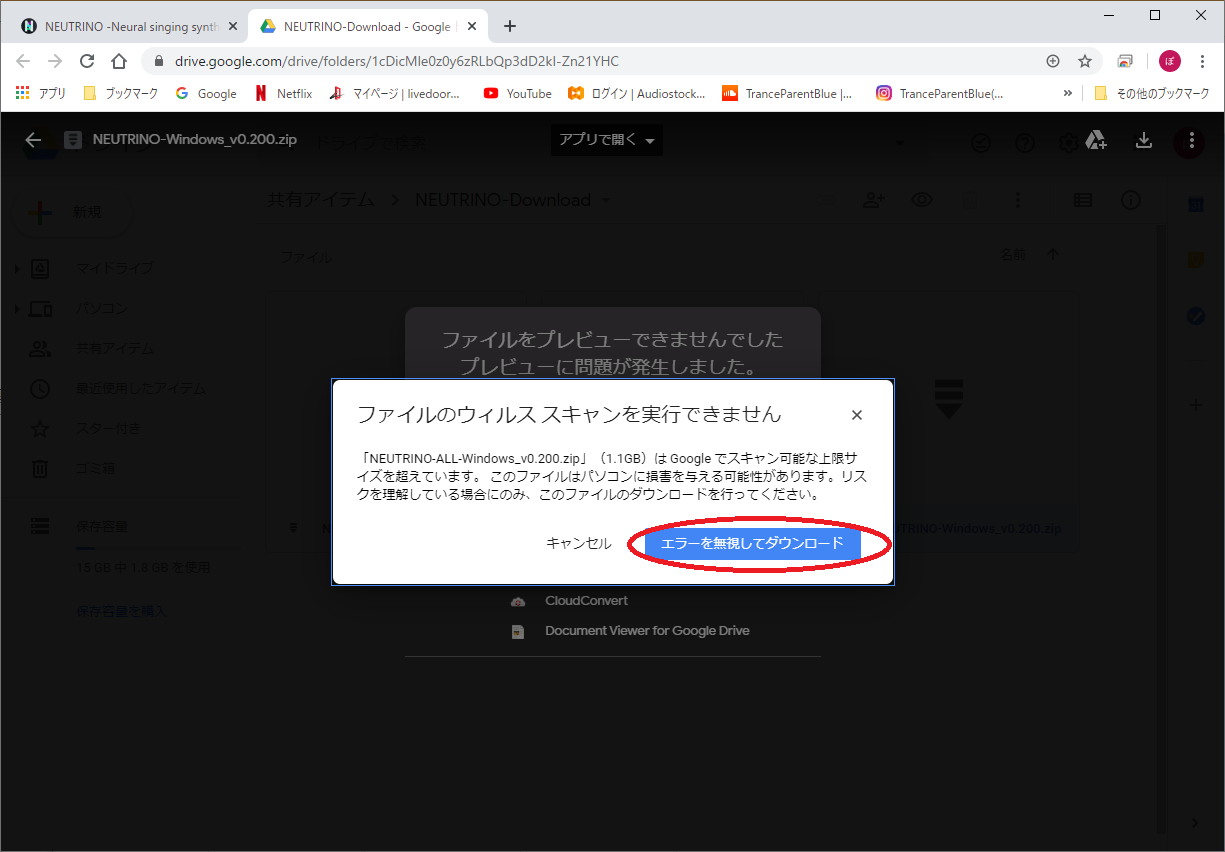The height and width of the screenshot is (852, 1225).
Task: Click キャンセル in the virus scan dialog
Action: [x=578, y=543]
